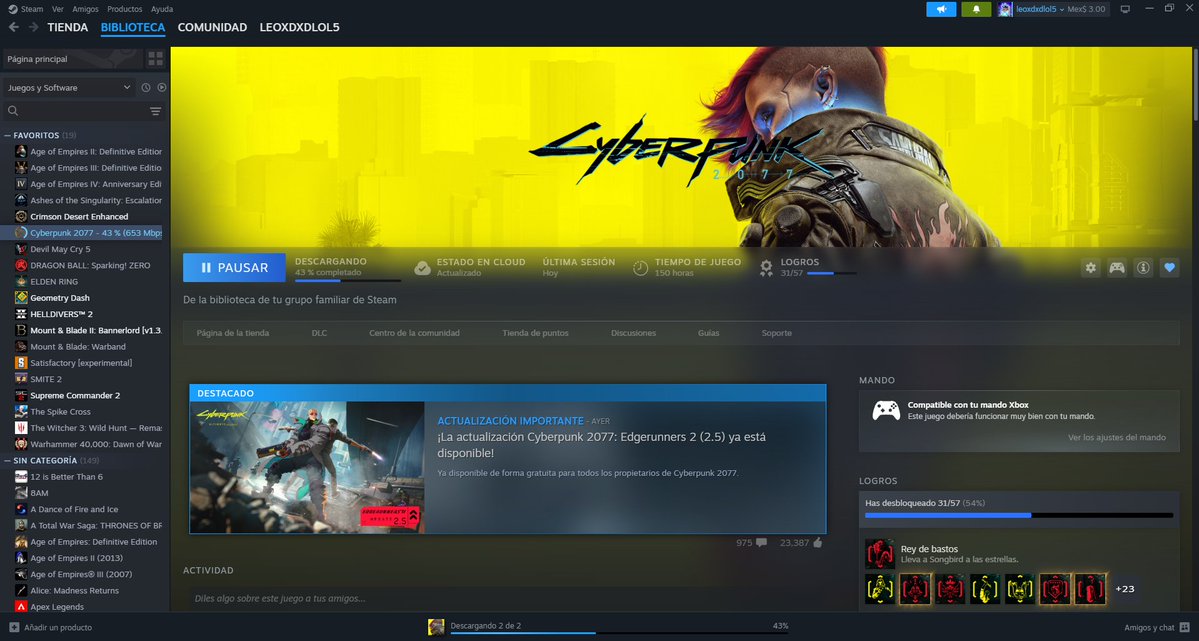Show the +23 more achievements
This screenshot has height=641, width=1199.
(x=1125, y=589)
